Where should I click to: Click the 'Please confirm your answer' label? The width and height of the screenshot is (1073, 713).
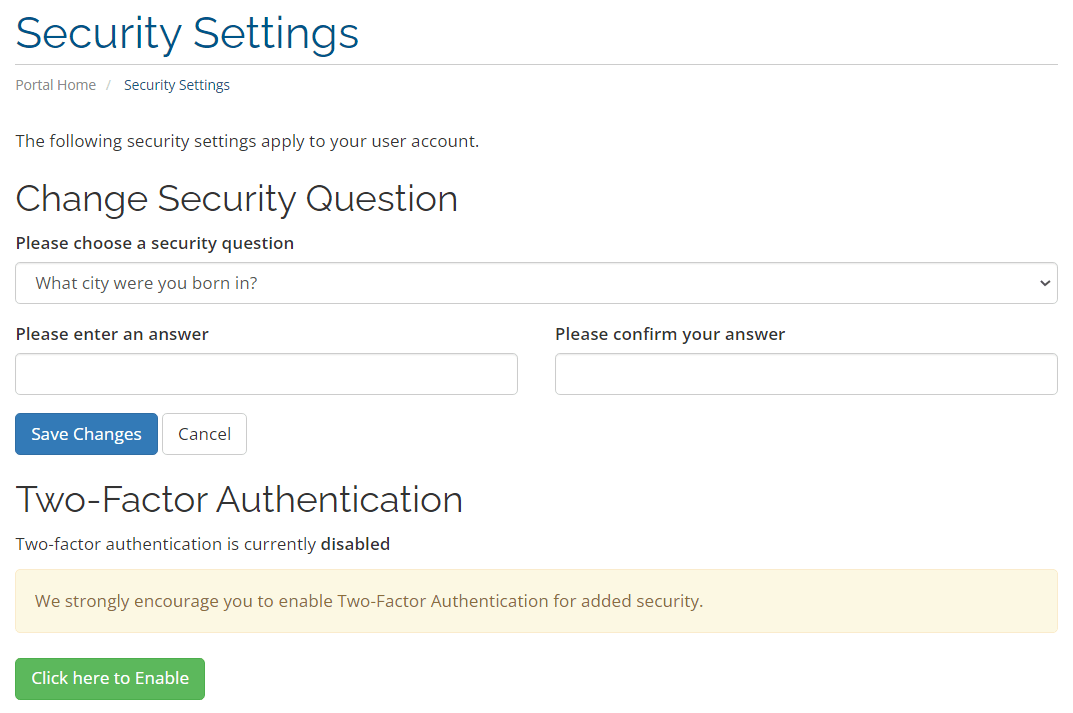coord(670,334)
